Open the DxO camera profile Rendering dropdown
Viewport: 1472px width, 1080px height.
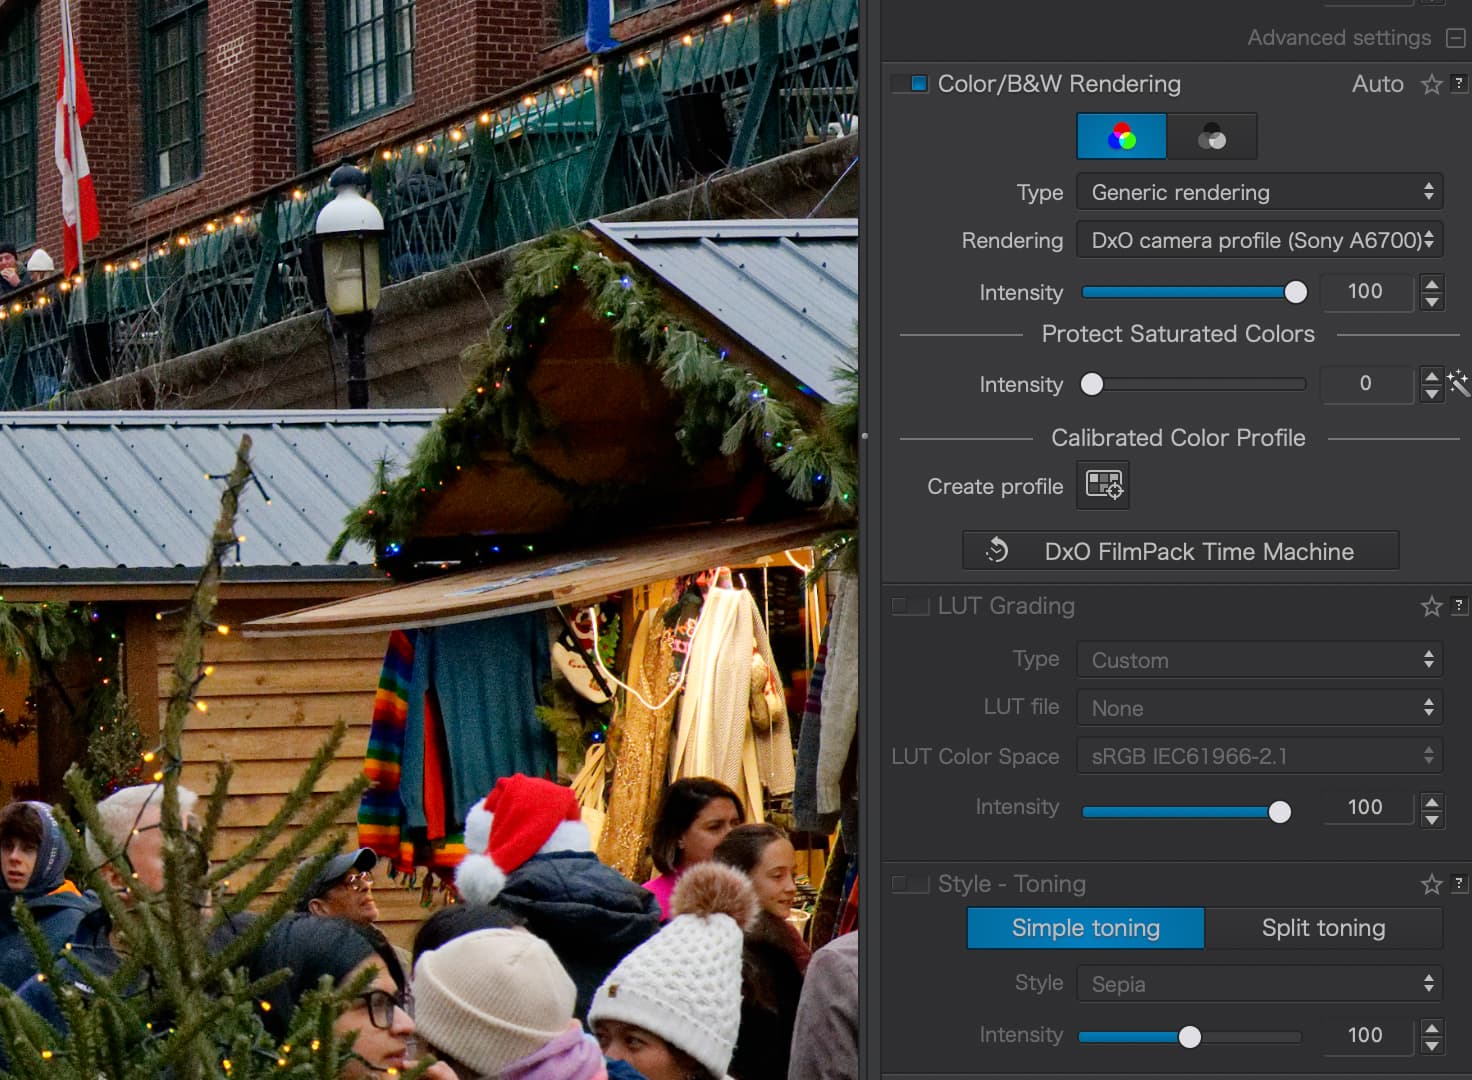tap(1259, 240)
